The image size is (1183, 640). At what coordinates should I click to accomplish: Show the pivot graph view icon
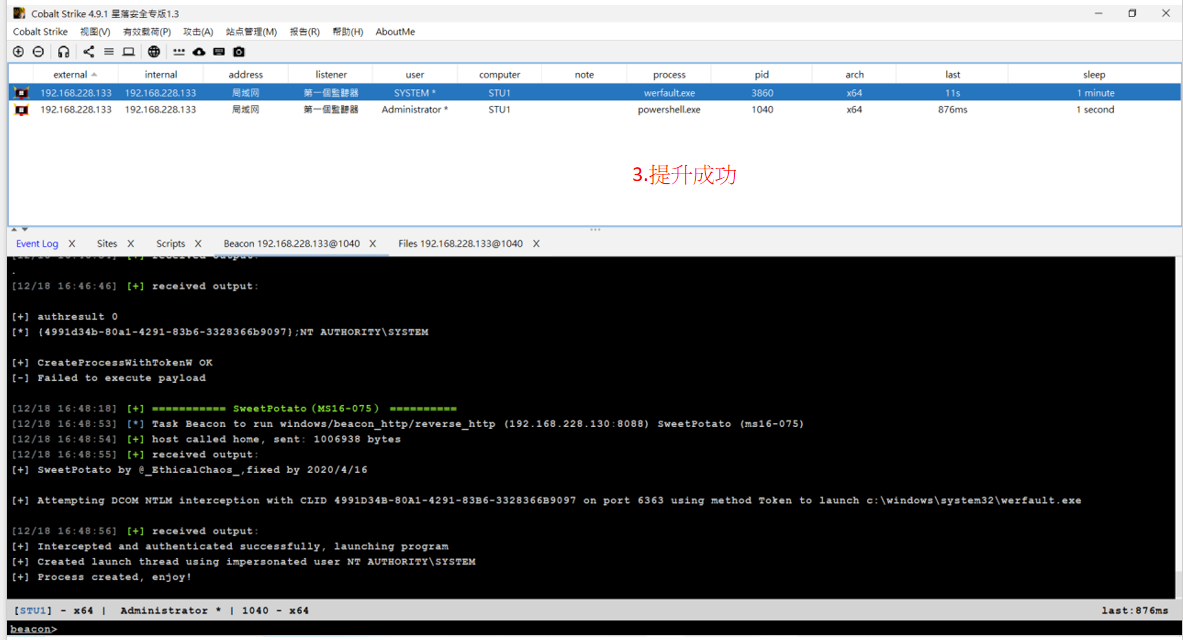(88, 51)
